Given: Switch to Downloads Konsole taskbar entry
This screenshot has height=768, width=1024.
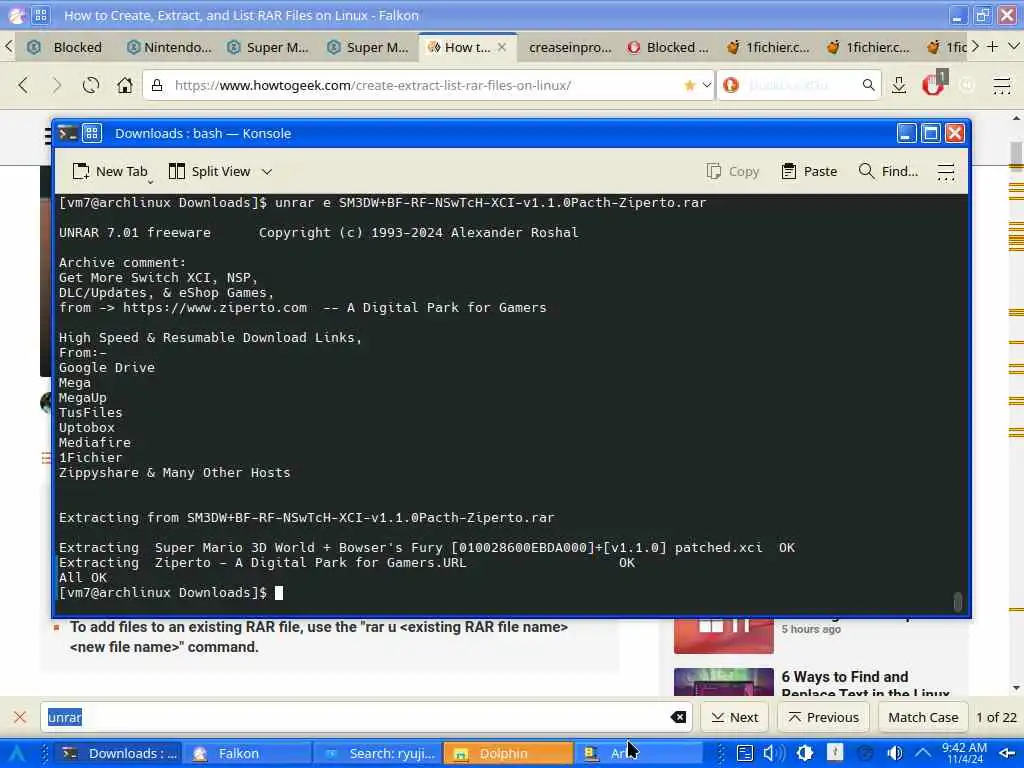Looking at the screenshot, I should [x=118, y=754].
